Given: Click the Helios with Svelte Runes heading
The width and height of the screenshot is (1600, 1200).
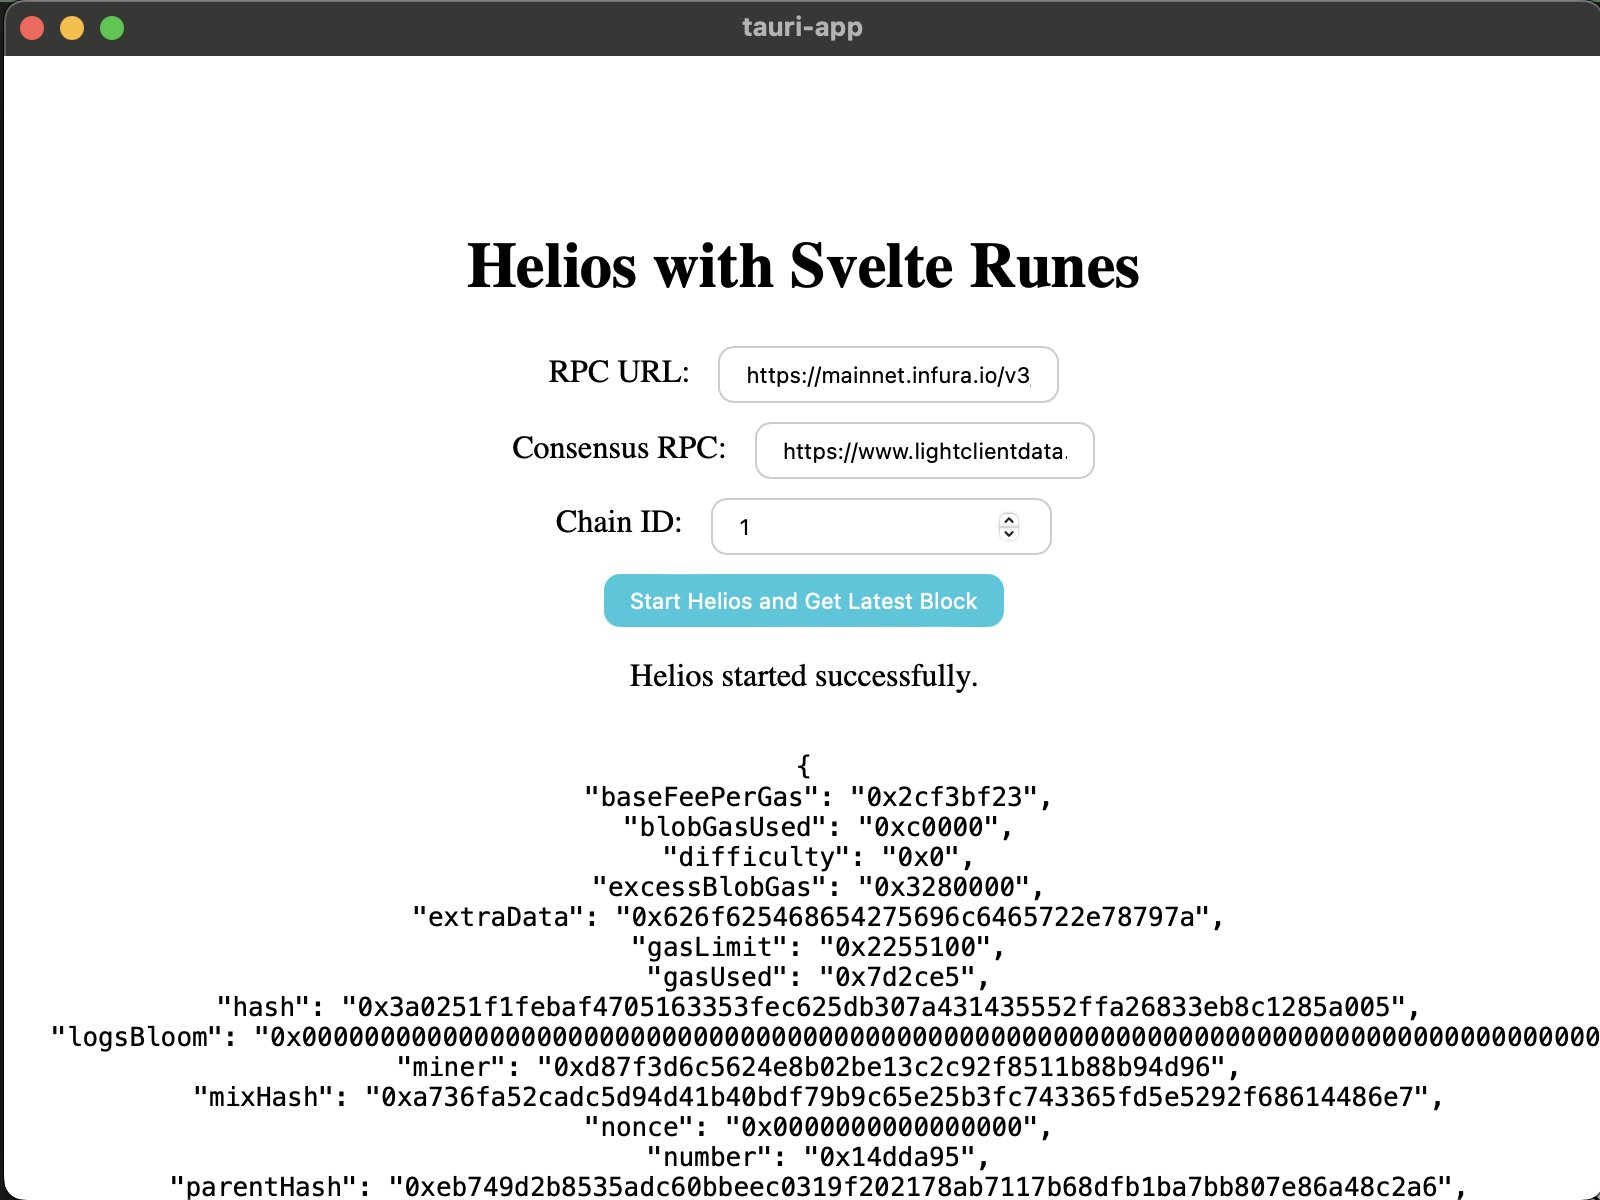Looking at the screenshot, I should click(803, 266).
